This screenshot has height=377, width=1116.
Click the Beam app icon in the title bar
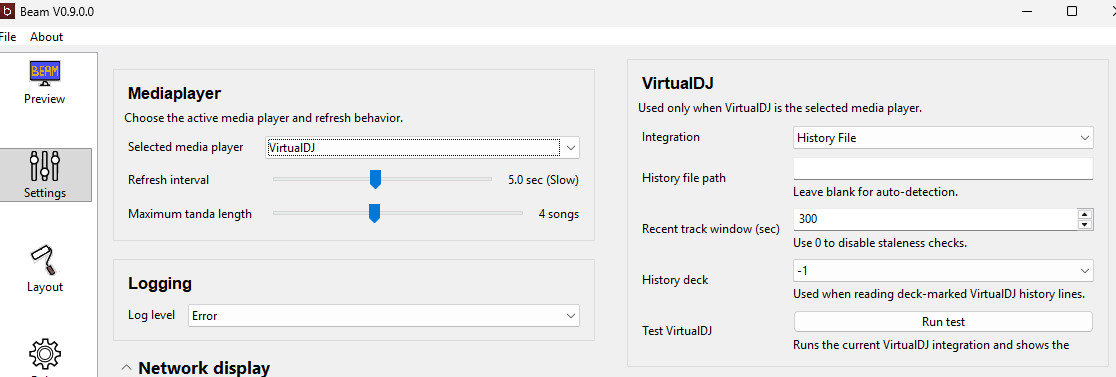point(8,11)
